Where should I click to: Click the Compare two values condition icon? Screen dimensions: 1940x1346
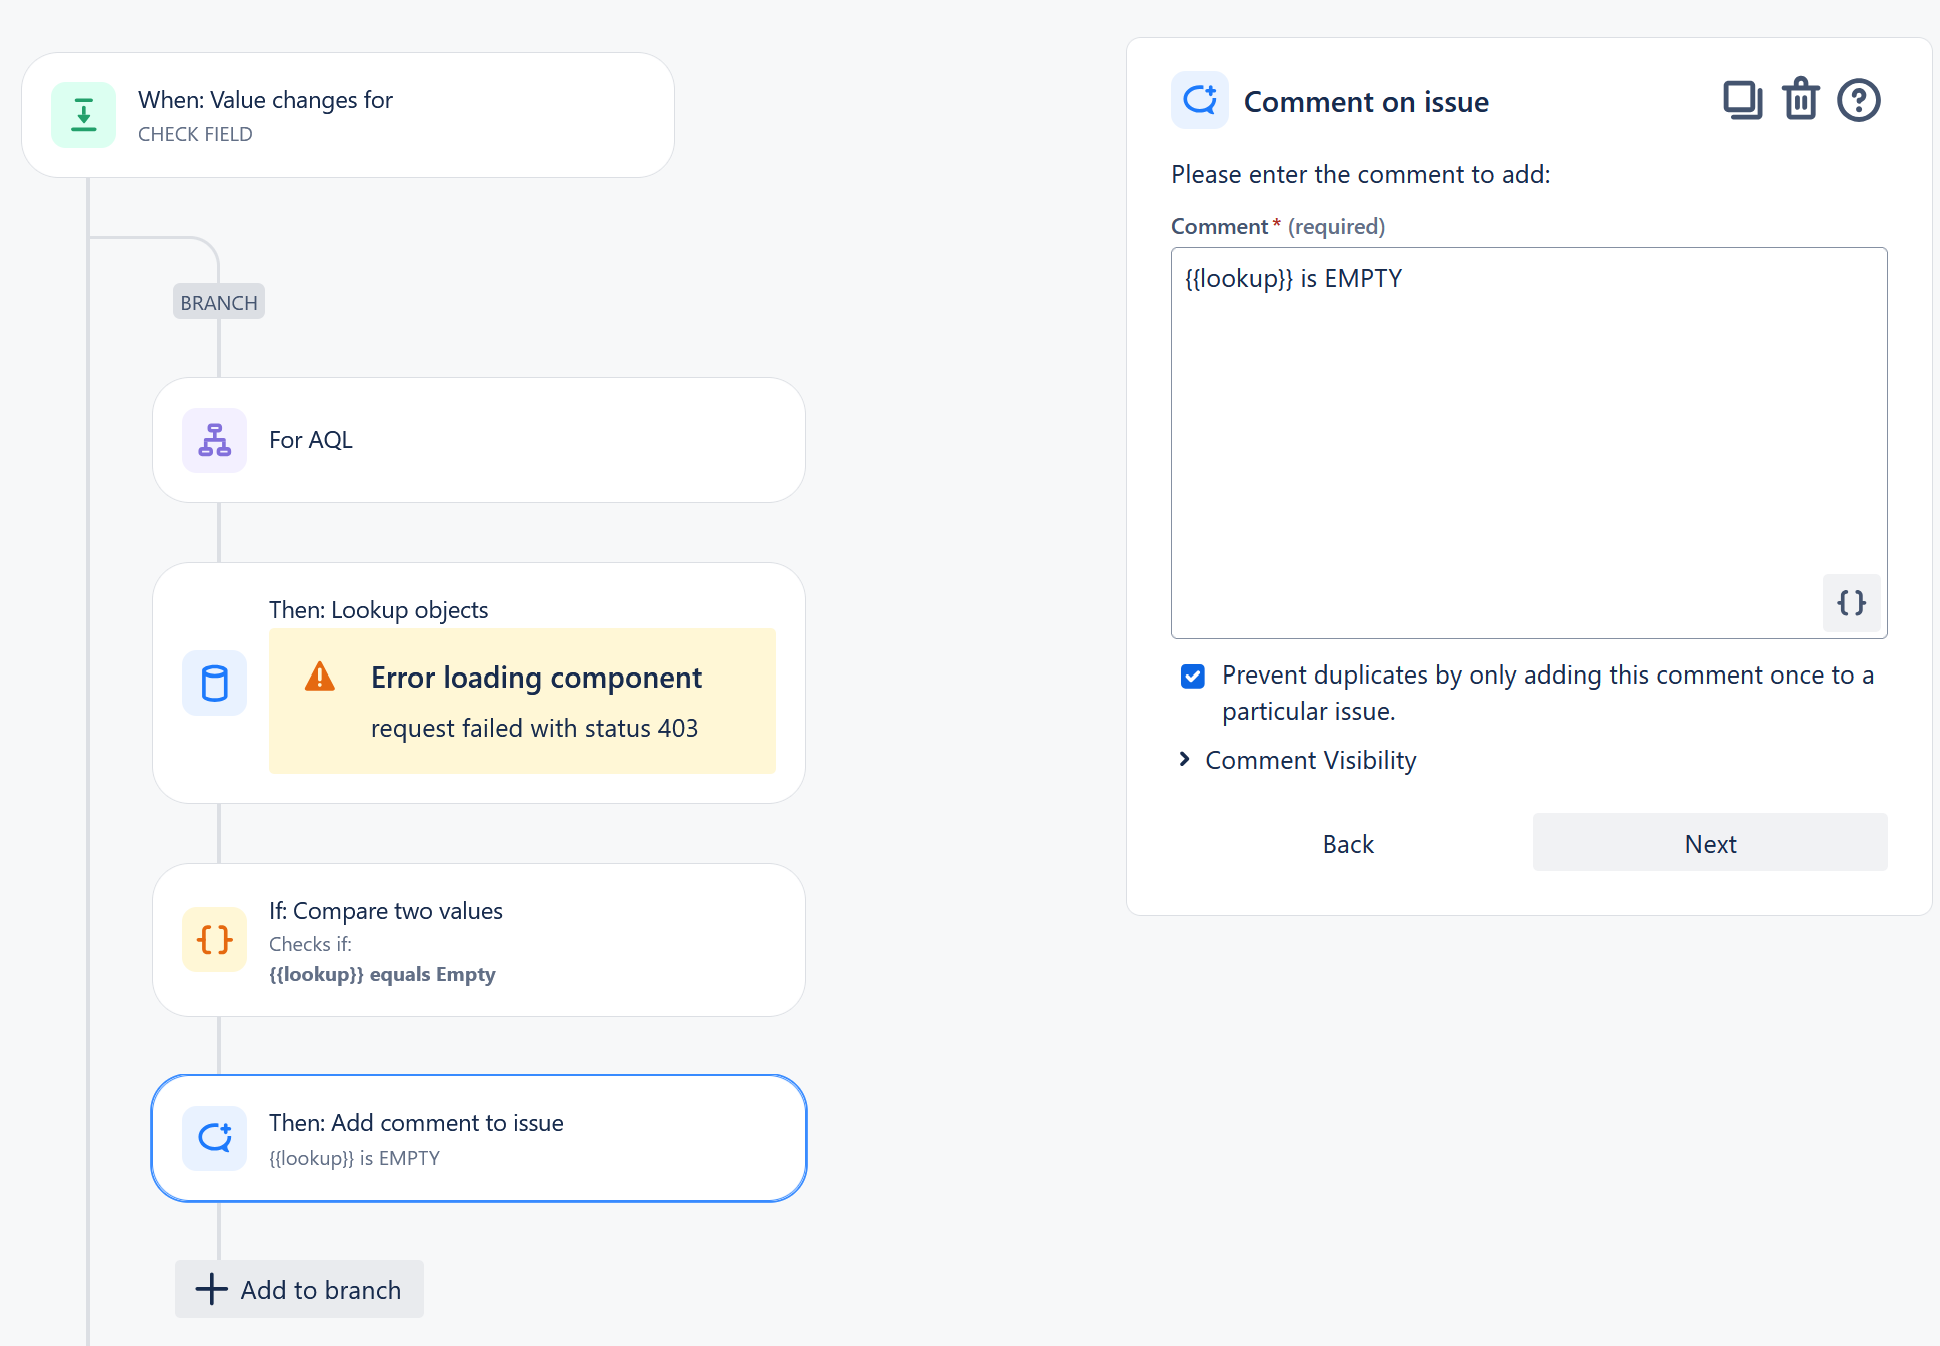click(213, 940)
